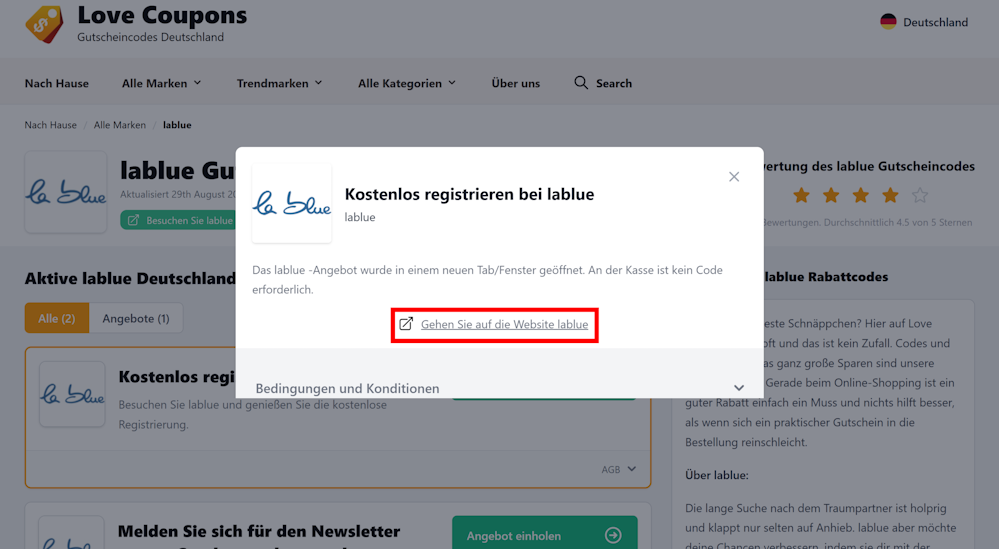Click Love Coupons site title
Screen dimensions: 999x549
click(x=162, y=15)
